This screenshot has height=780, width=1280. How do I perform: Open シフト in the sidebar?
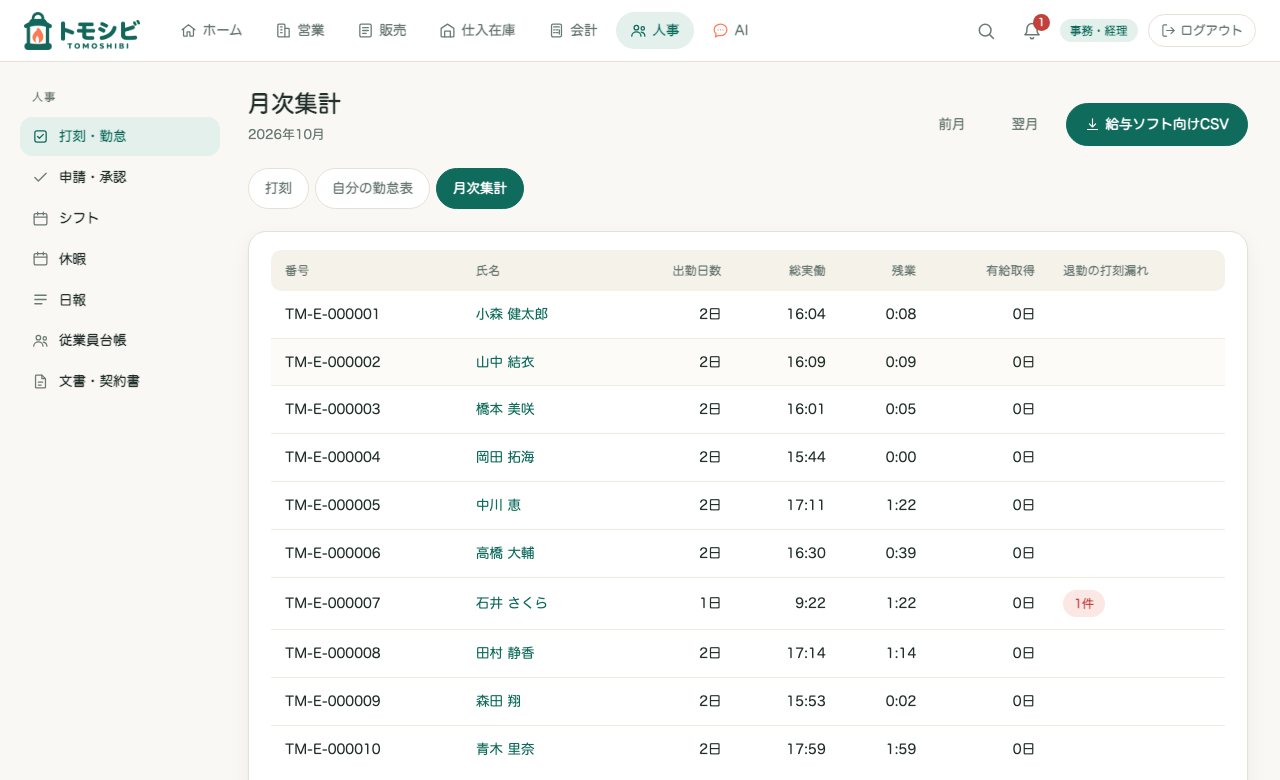120,218
